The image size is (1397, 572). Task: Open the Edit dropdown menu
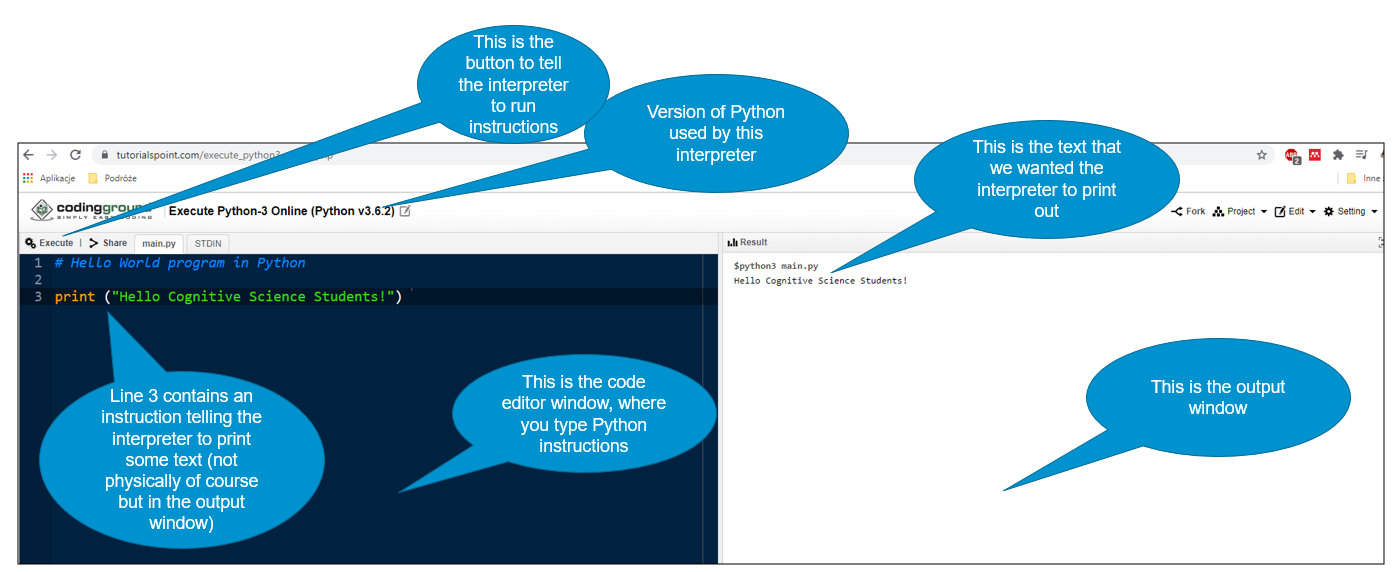point(1295,212)
